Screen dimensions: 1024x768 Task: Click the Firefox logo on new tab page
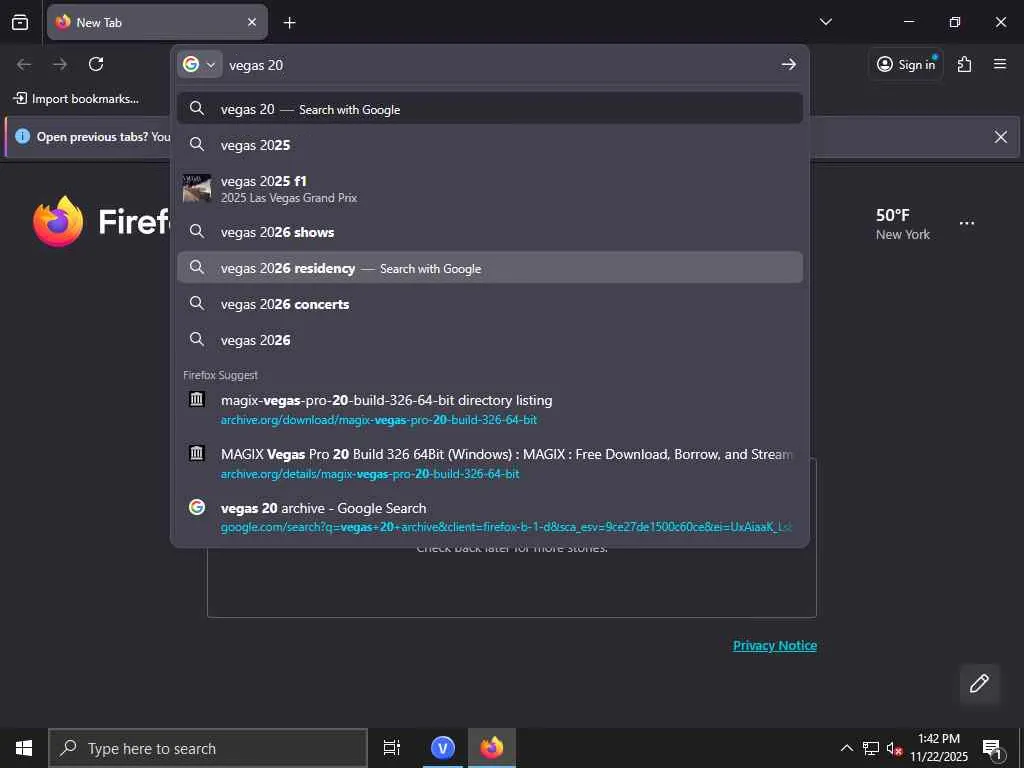pos(58,222)
